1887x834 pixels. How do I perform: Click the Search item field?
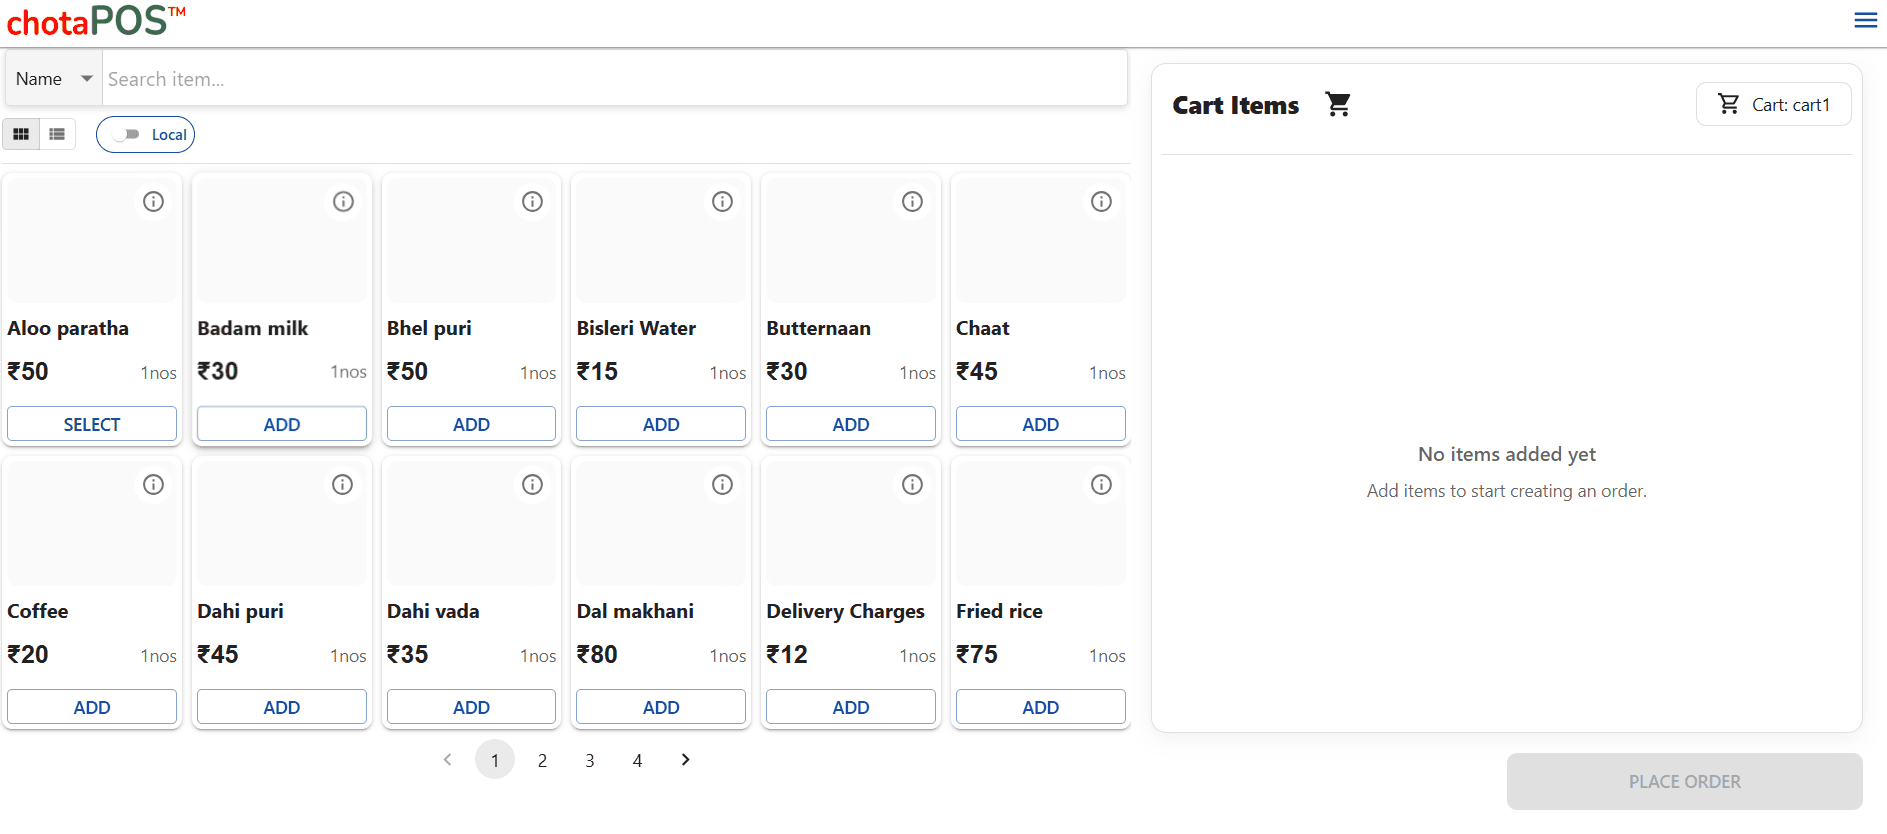[614, 79]
